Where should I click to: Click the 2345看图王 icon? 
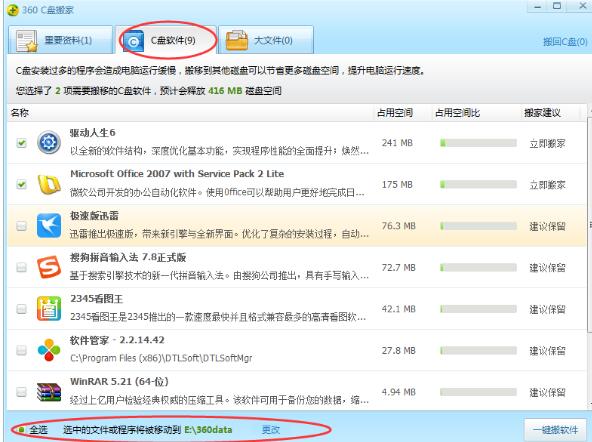point(49,309)
